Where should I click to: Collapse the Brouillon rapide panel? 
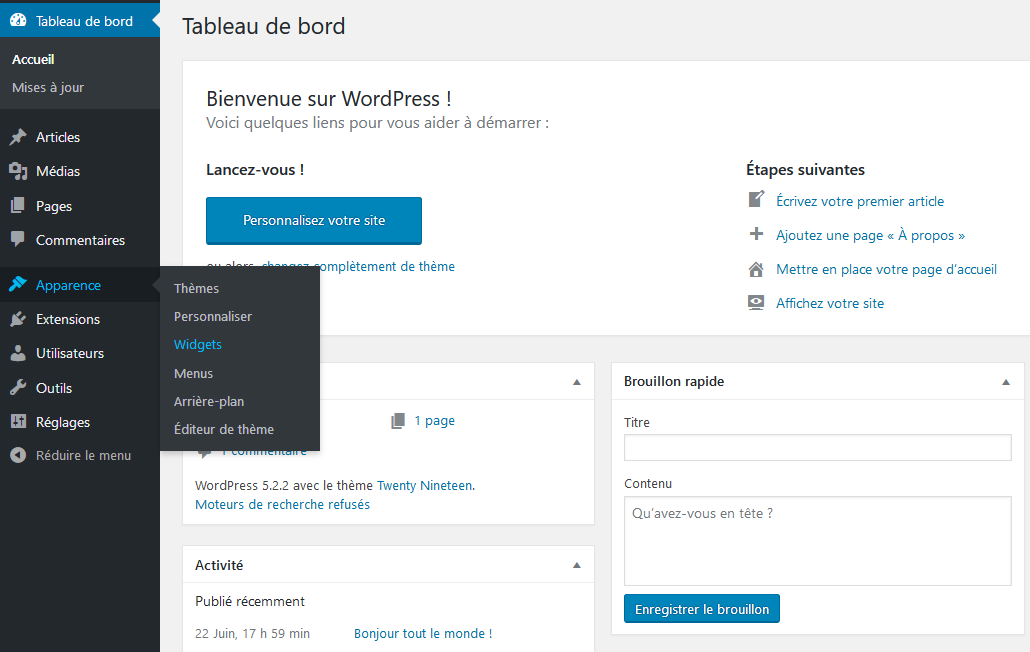[1006, 382]
